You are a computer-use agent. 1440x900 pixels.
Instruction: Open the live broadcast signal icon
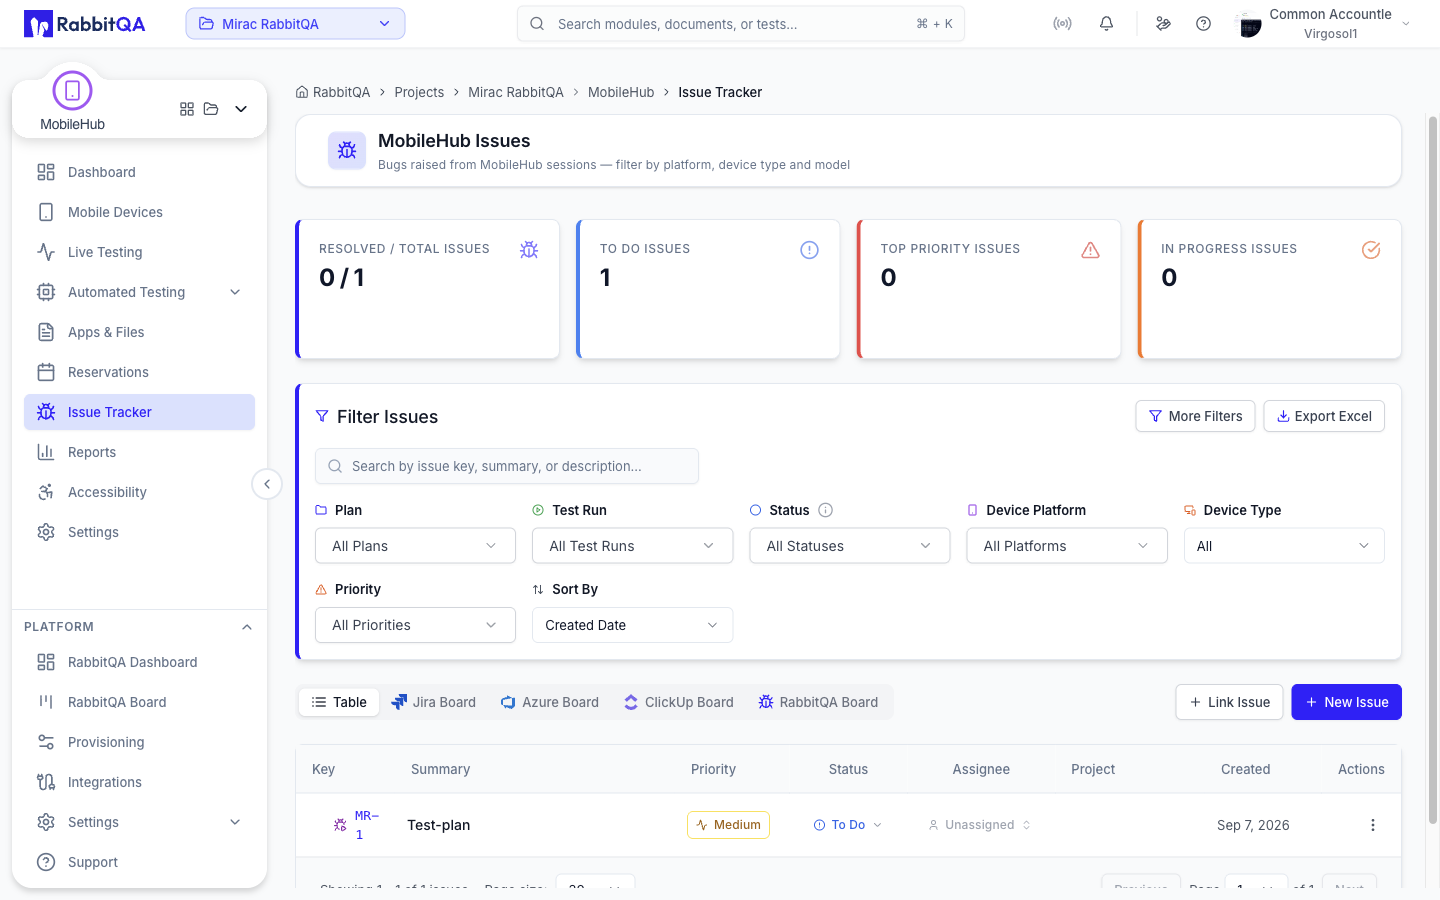tap(1062, 24)
